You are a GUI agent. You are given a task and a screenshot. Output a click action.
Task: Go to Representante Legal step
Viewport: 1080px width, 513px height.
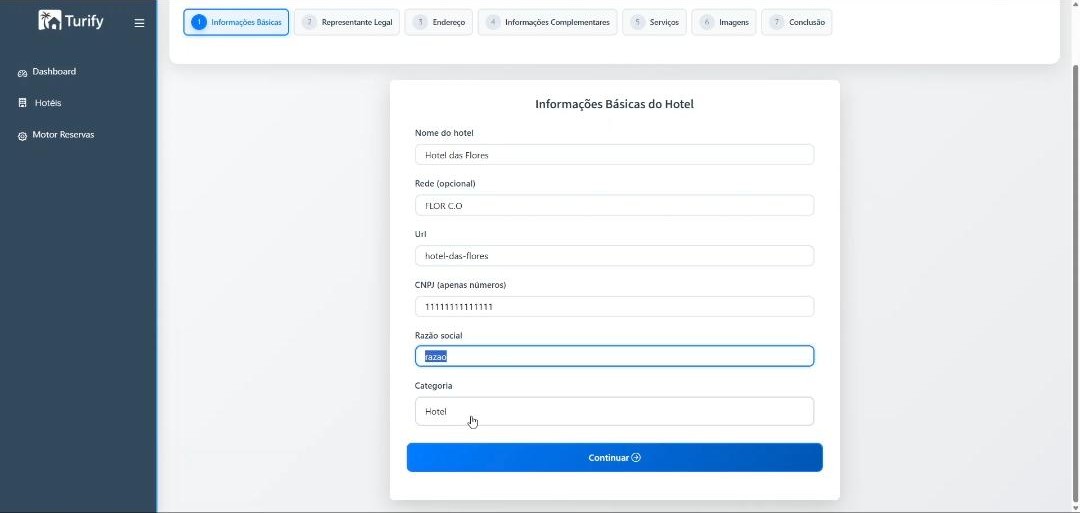click(x=346, y=22)
